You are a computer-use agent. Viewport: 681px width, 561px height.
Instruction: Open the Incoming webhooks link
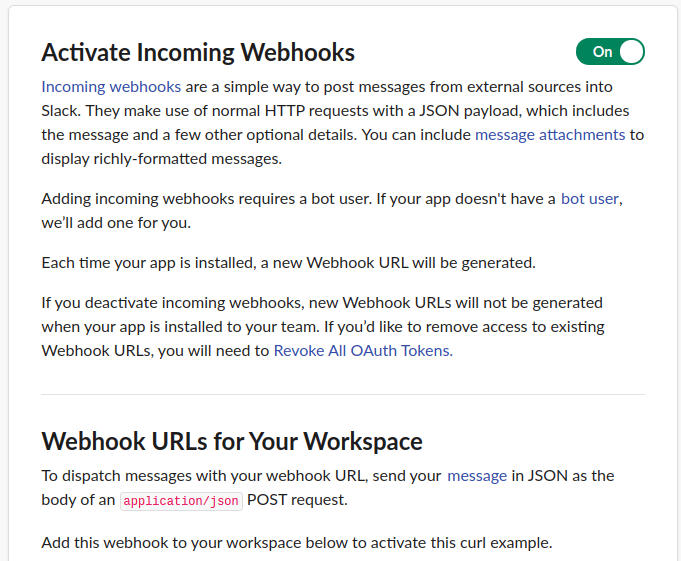pyautogui.click(x=111, y=87)
